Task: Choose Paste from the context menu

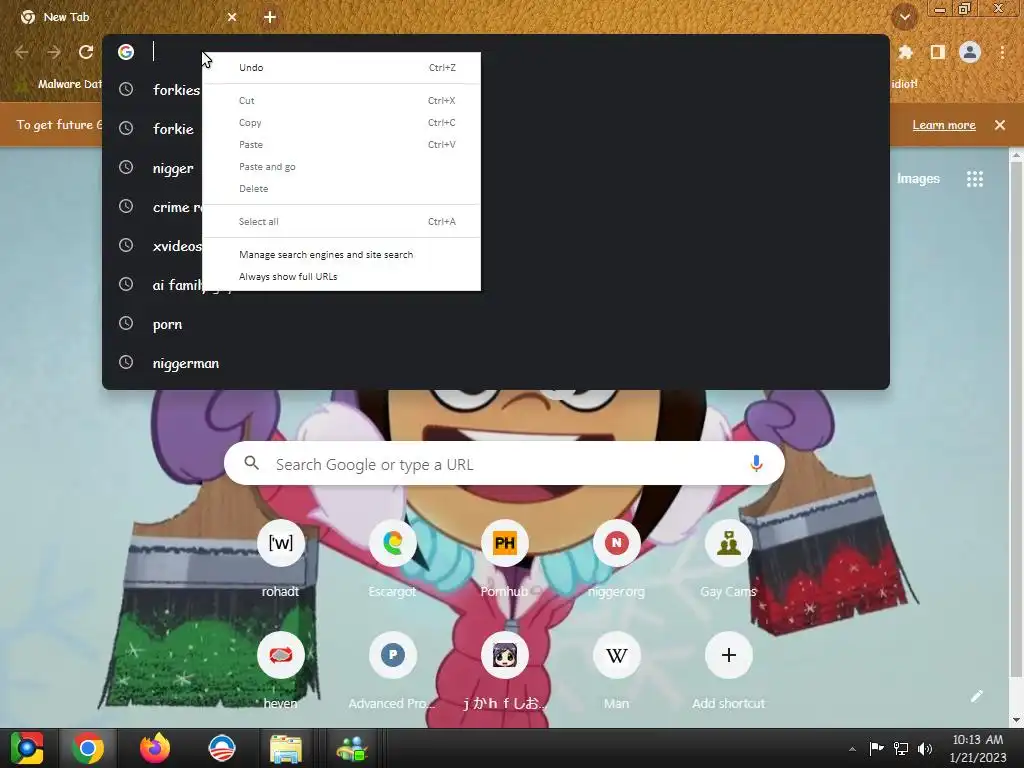Action: coord(342,145)
